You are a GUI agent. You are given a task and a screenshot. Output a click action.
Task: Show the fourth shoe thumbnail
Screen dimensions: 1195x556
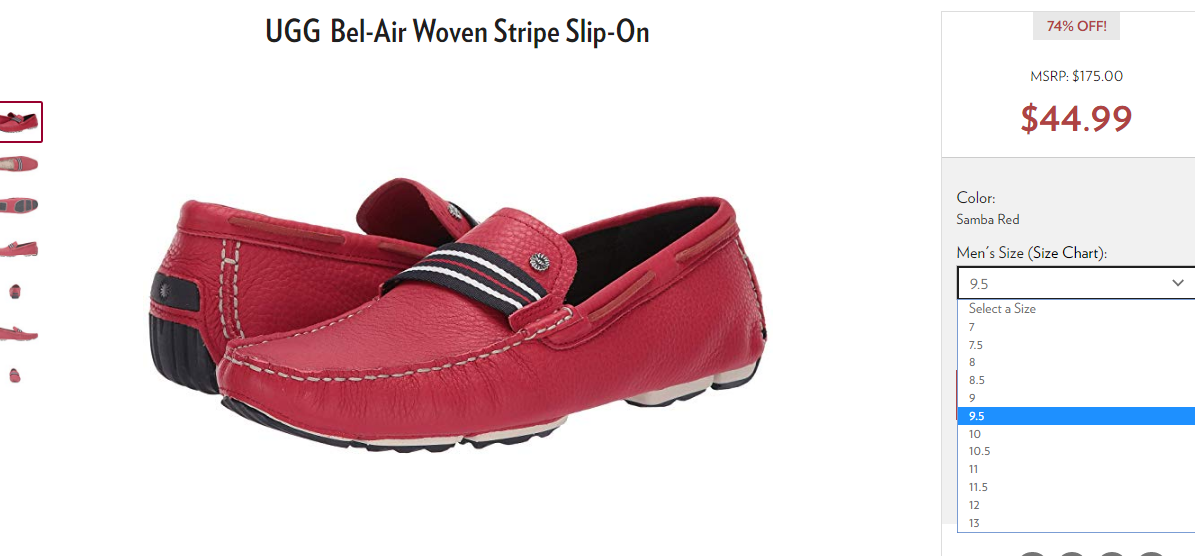tap(19, 248)
